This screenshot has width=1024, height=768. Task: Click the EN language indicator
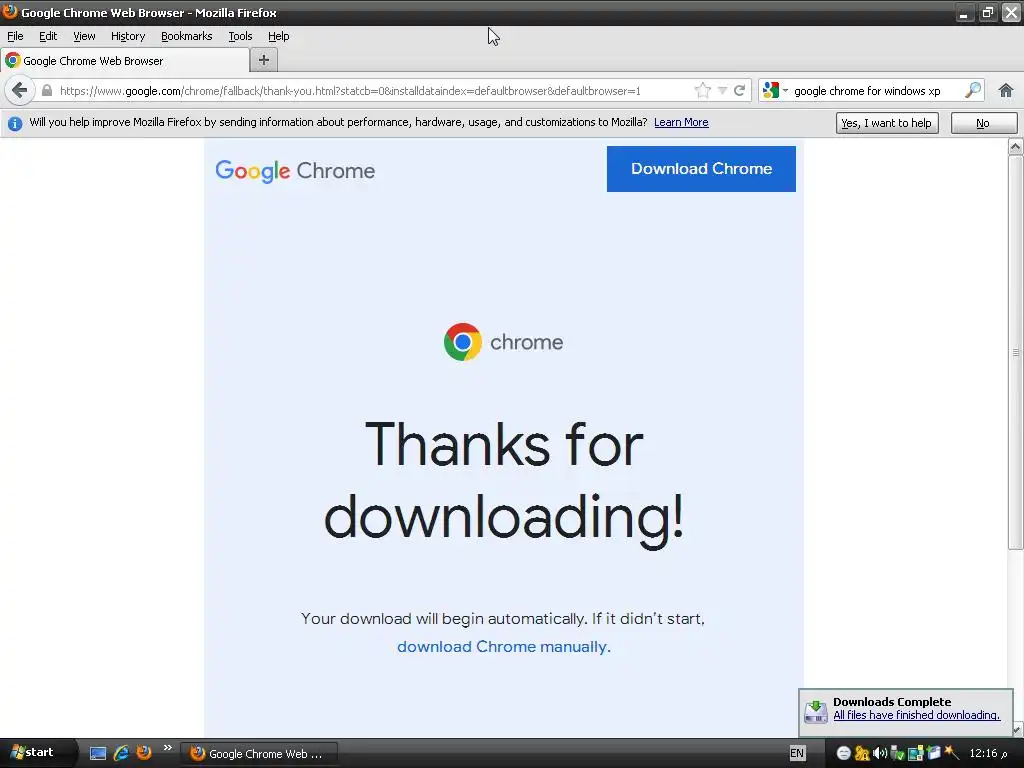pyautogui.click(x=797, y=753)
